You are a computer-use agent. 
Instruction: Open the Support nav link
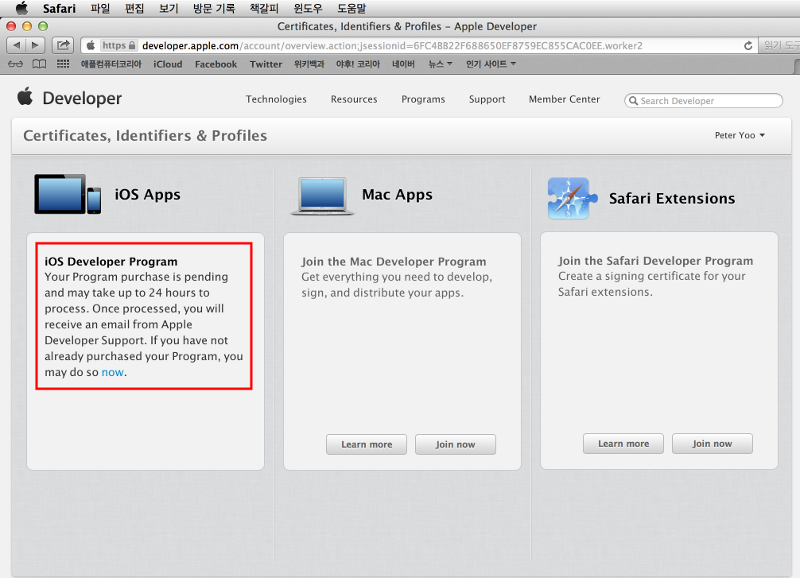pos(487,99)
